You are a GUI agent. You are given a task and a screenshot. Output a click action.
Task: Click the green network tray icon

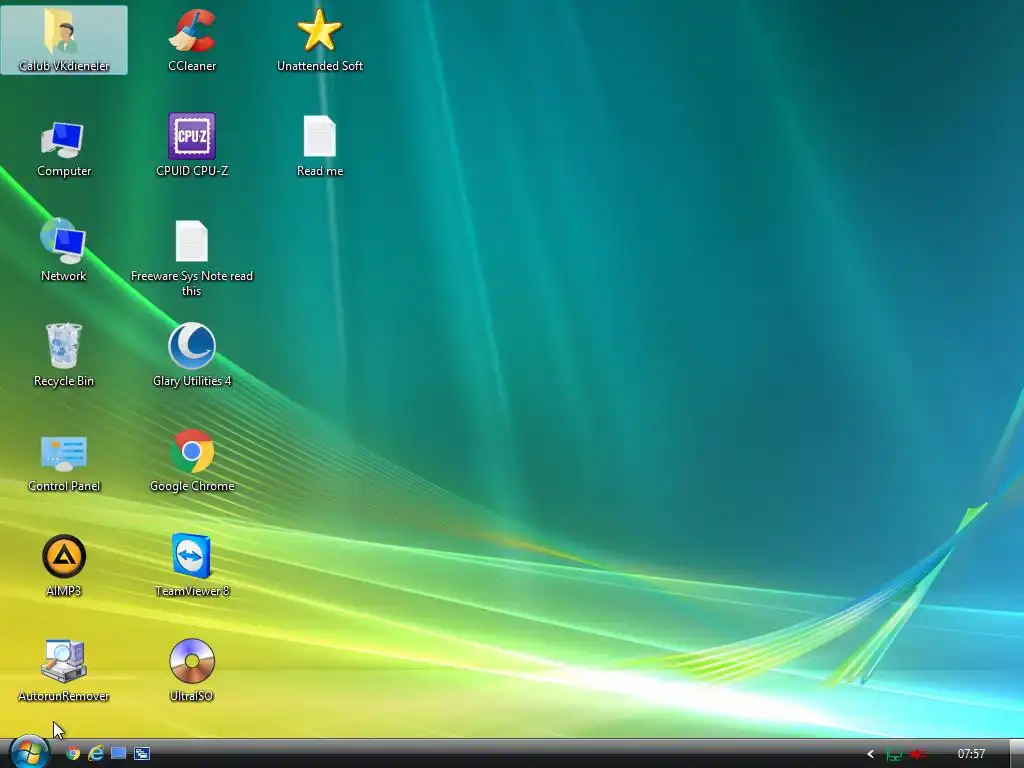(x=893, y=754)
